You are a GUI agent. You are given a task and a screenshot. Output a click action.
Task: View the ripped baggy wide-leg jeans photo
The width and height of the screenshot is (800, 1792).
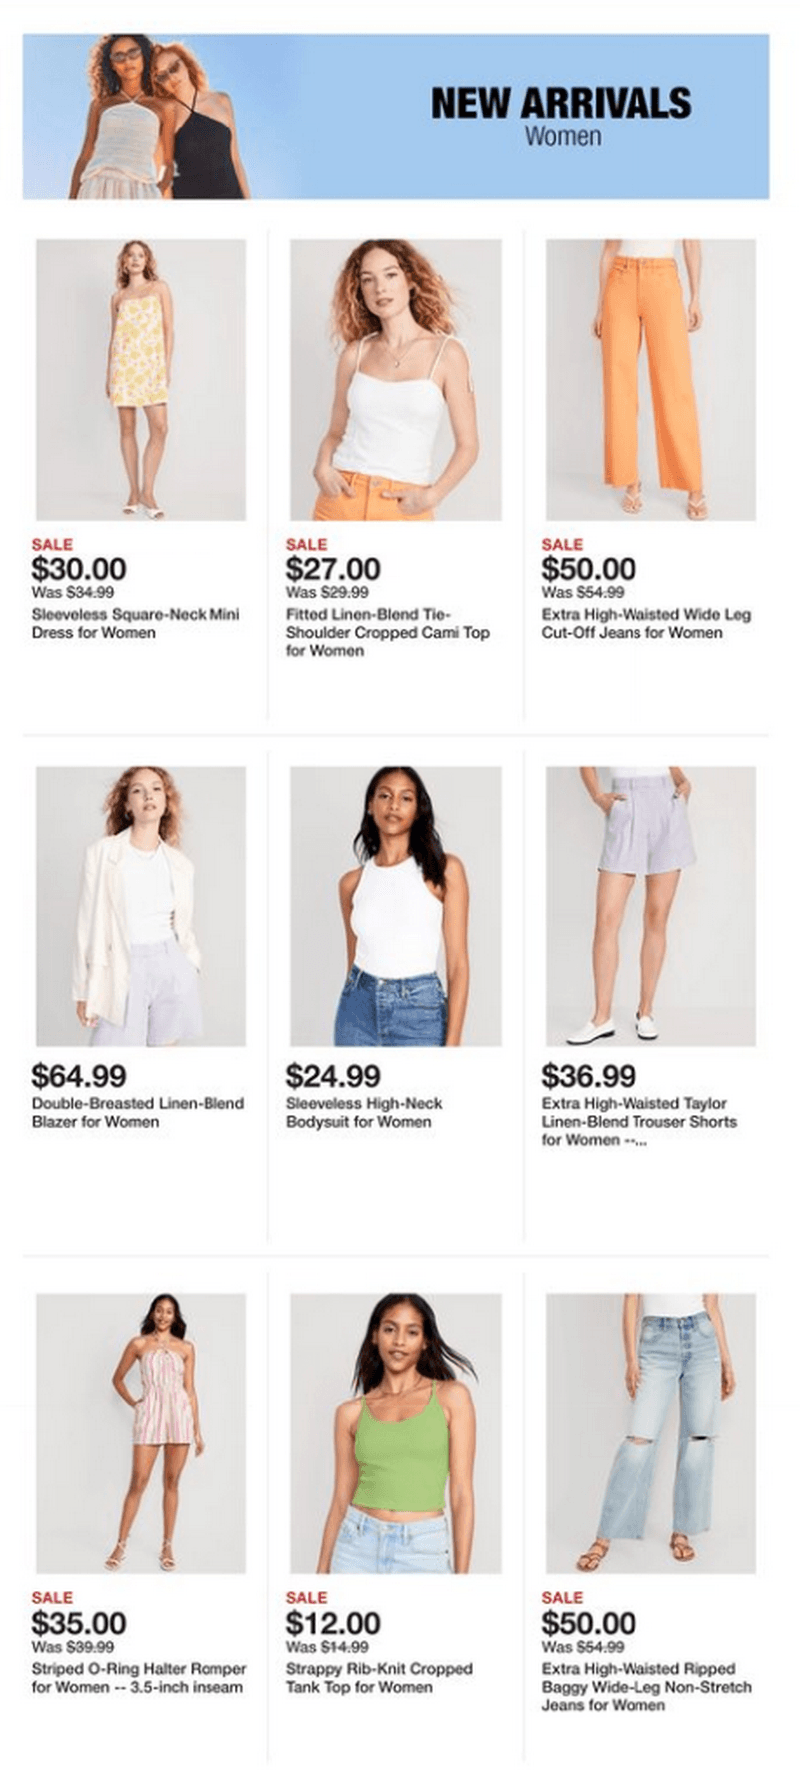pyautogui.click(x=651, y=1433)
